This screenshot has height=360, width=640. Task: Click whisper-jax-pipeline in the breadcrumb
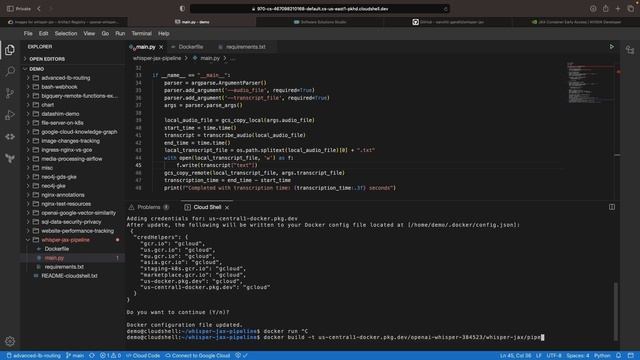click(157, 58)
